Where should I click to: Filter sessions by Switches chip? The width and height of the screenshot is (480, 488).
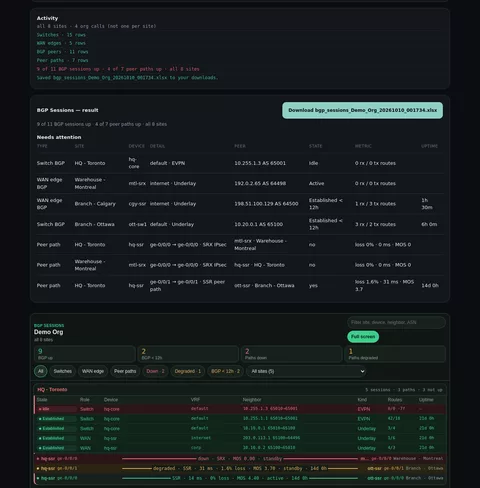pos(63,371)
